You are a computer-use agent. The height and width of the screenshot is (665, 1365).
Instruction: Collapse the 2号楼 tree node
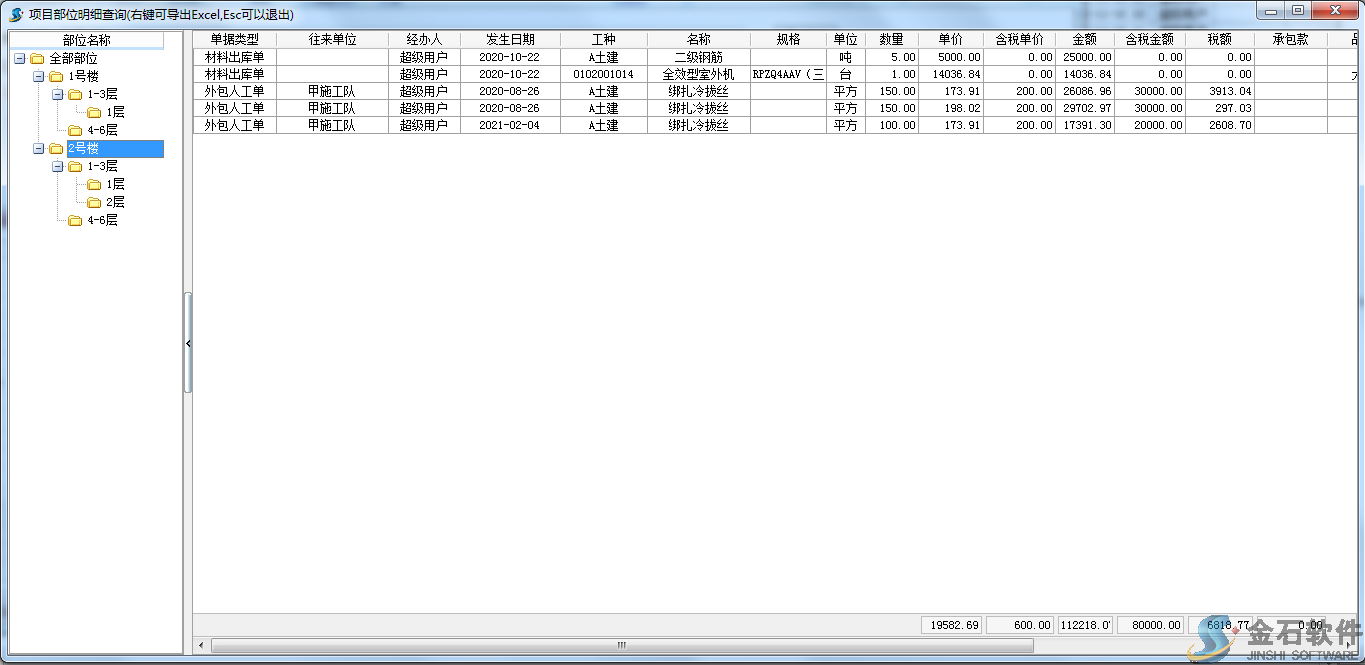(x=38, y=149)
